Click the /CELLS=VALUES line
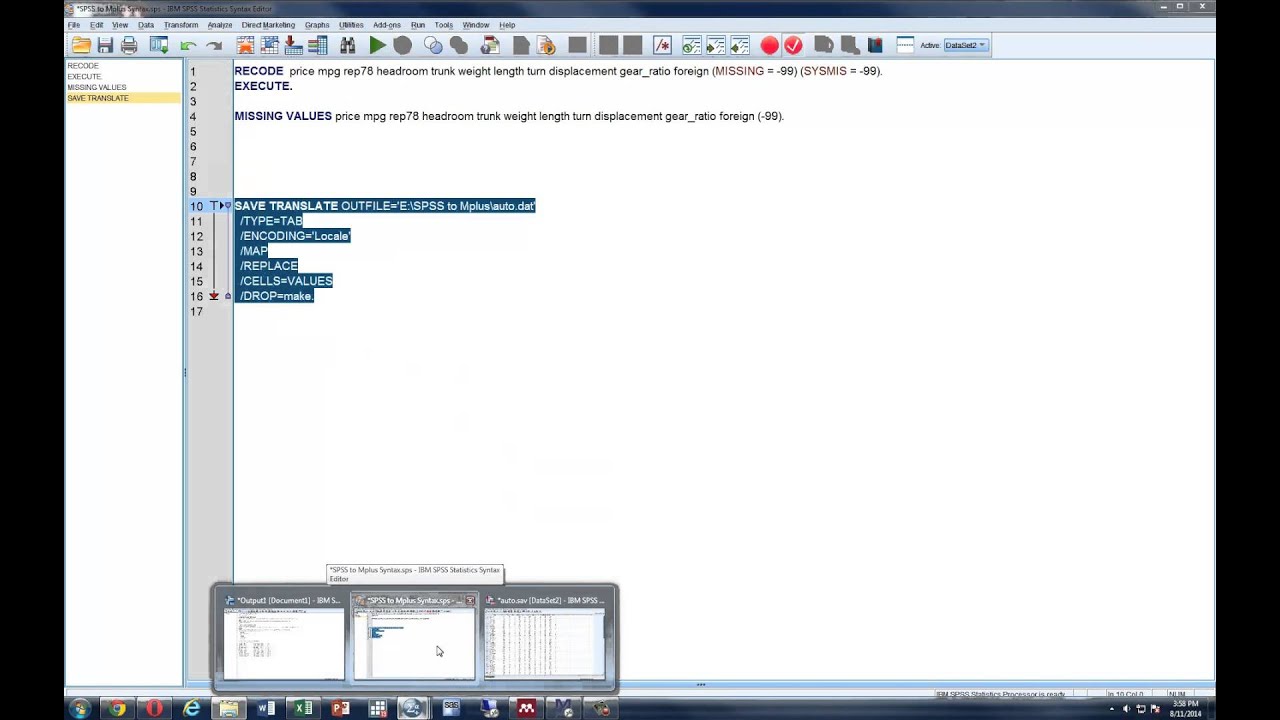 coord(286,281)
